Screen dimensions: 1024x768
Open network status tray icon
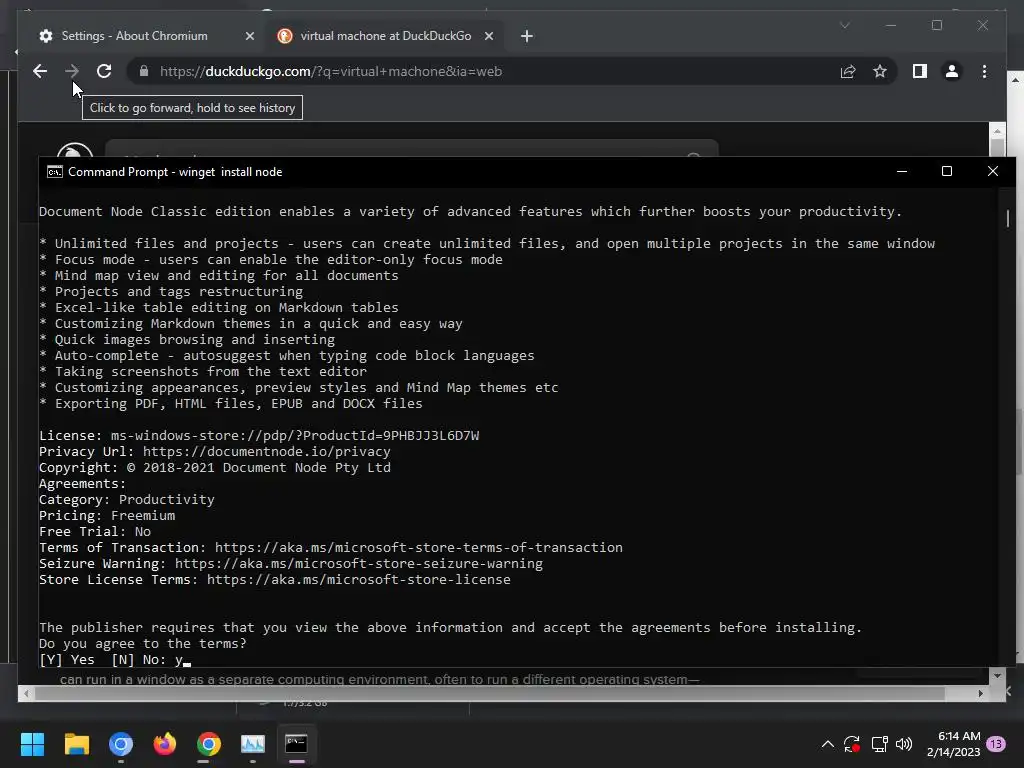click(x=879, y=744)
